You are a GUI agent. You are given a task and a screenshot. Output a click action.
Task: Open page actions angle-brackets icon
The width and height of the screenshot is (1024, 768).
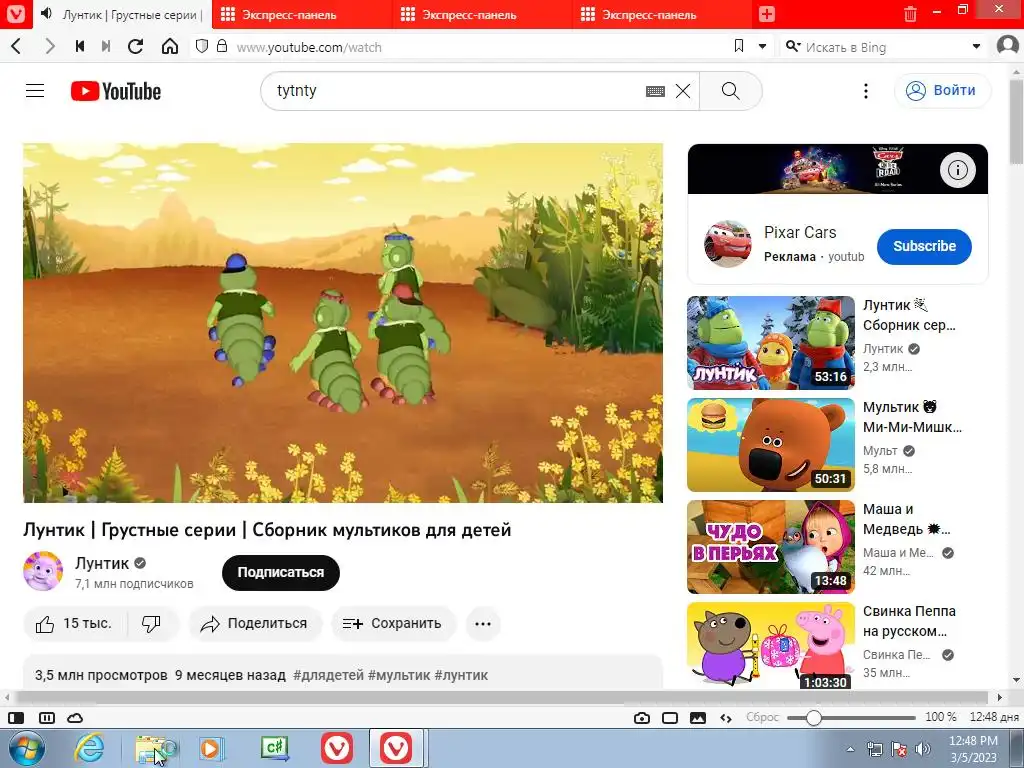(x=726, y=718)
